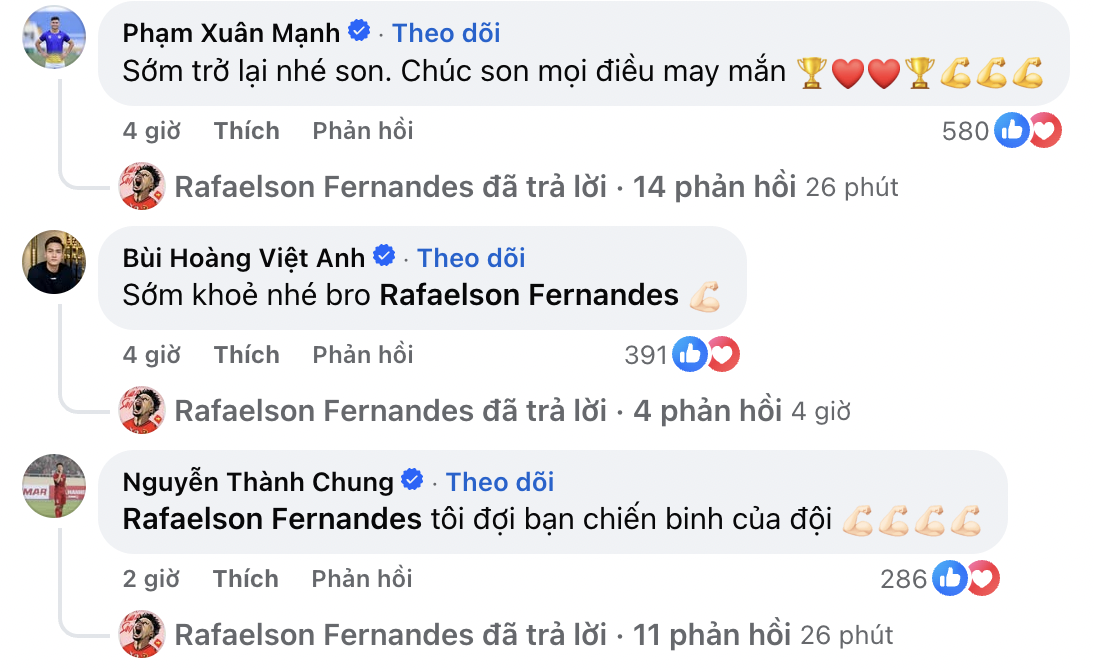This screenshot has height=672, width=1094.
Task: Toggle Thích under Bùi Hoàng Việt Anh's comment
Action: [246, 354]
